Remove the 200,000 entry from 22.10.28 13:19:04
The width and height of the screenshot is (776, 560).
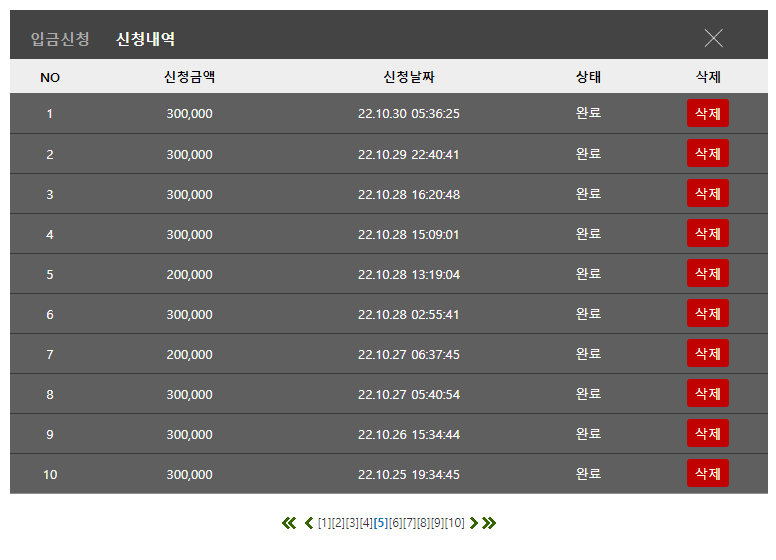(708, 274)
